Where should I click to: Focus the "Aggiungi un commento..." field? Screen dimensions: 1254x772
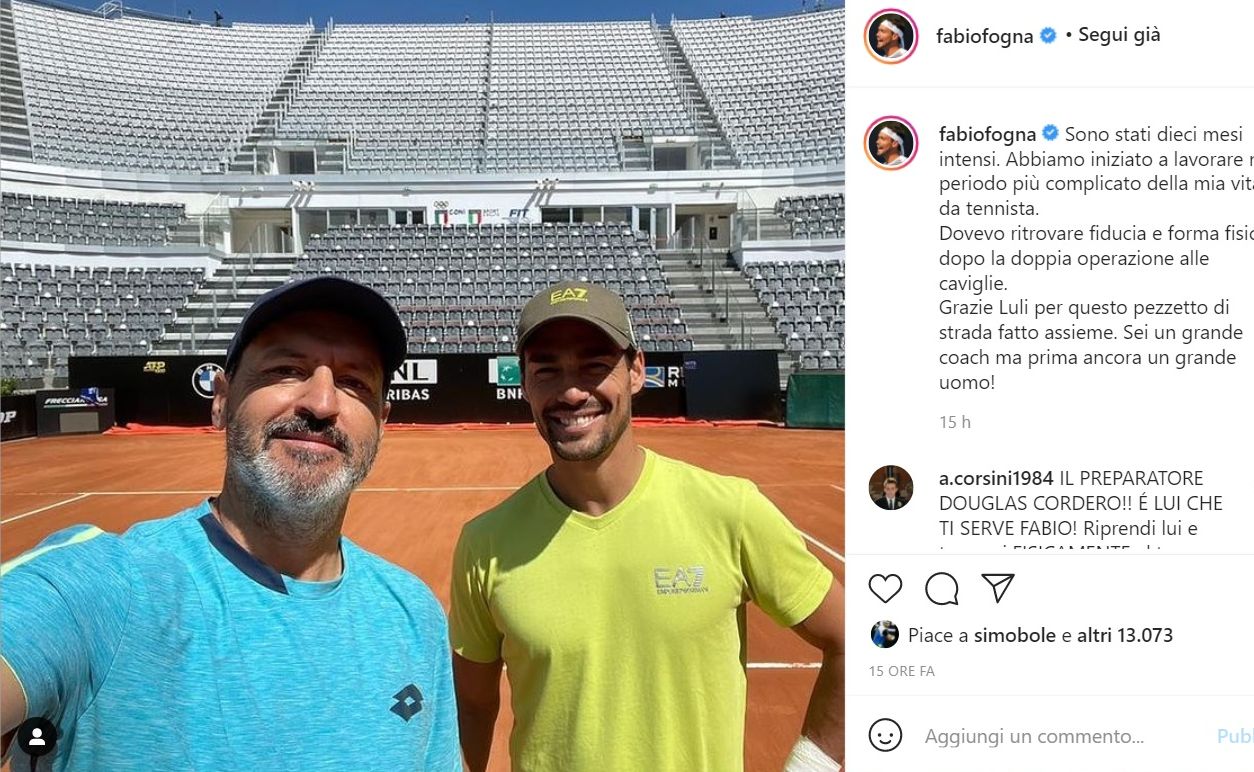(x=1034, y=737)
